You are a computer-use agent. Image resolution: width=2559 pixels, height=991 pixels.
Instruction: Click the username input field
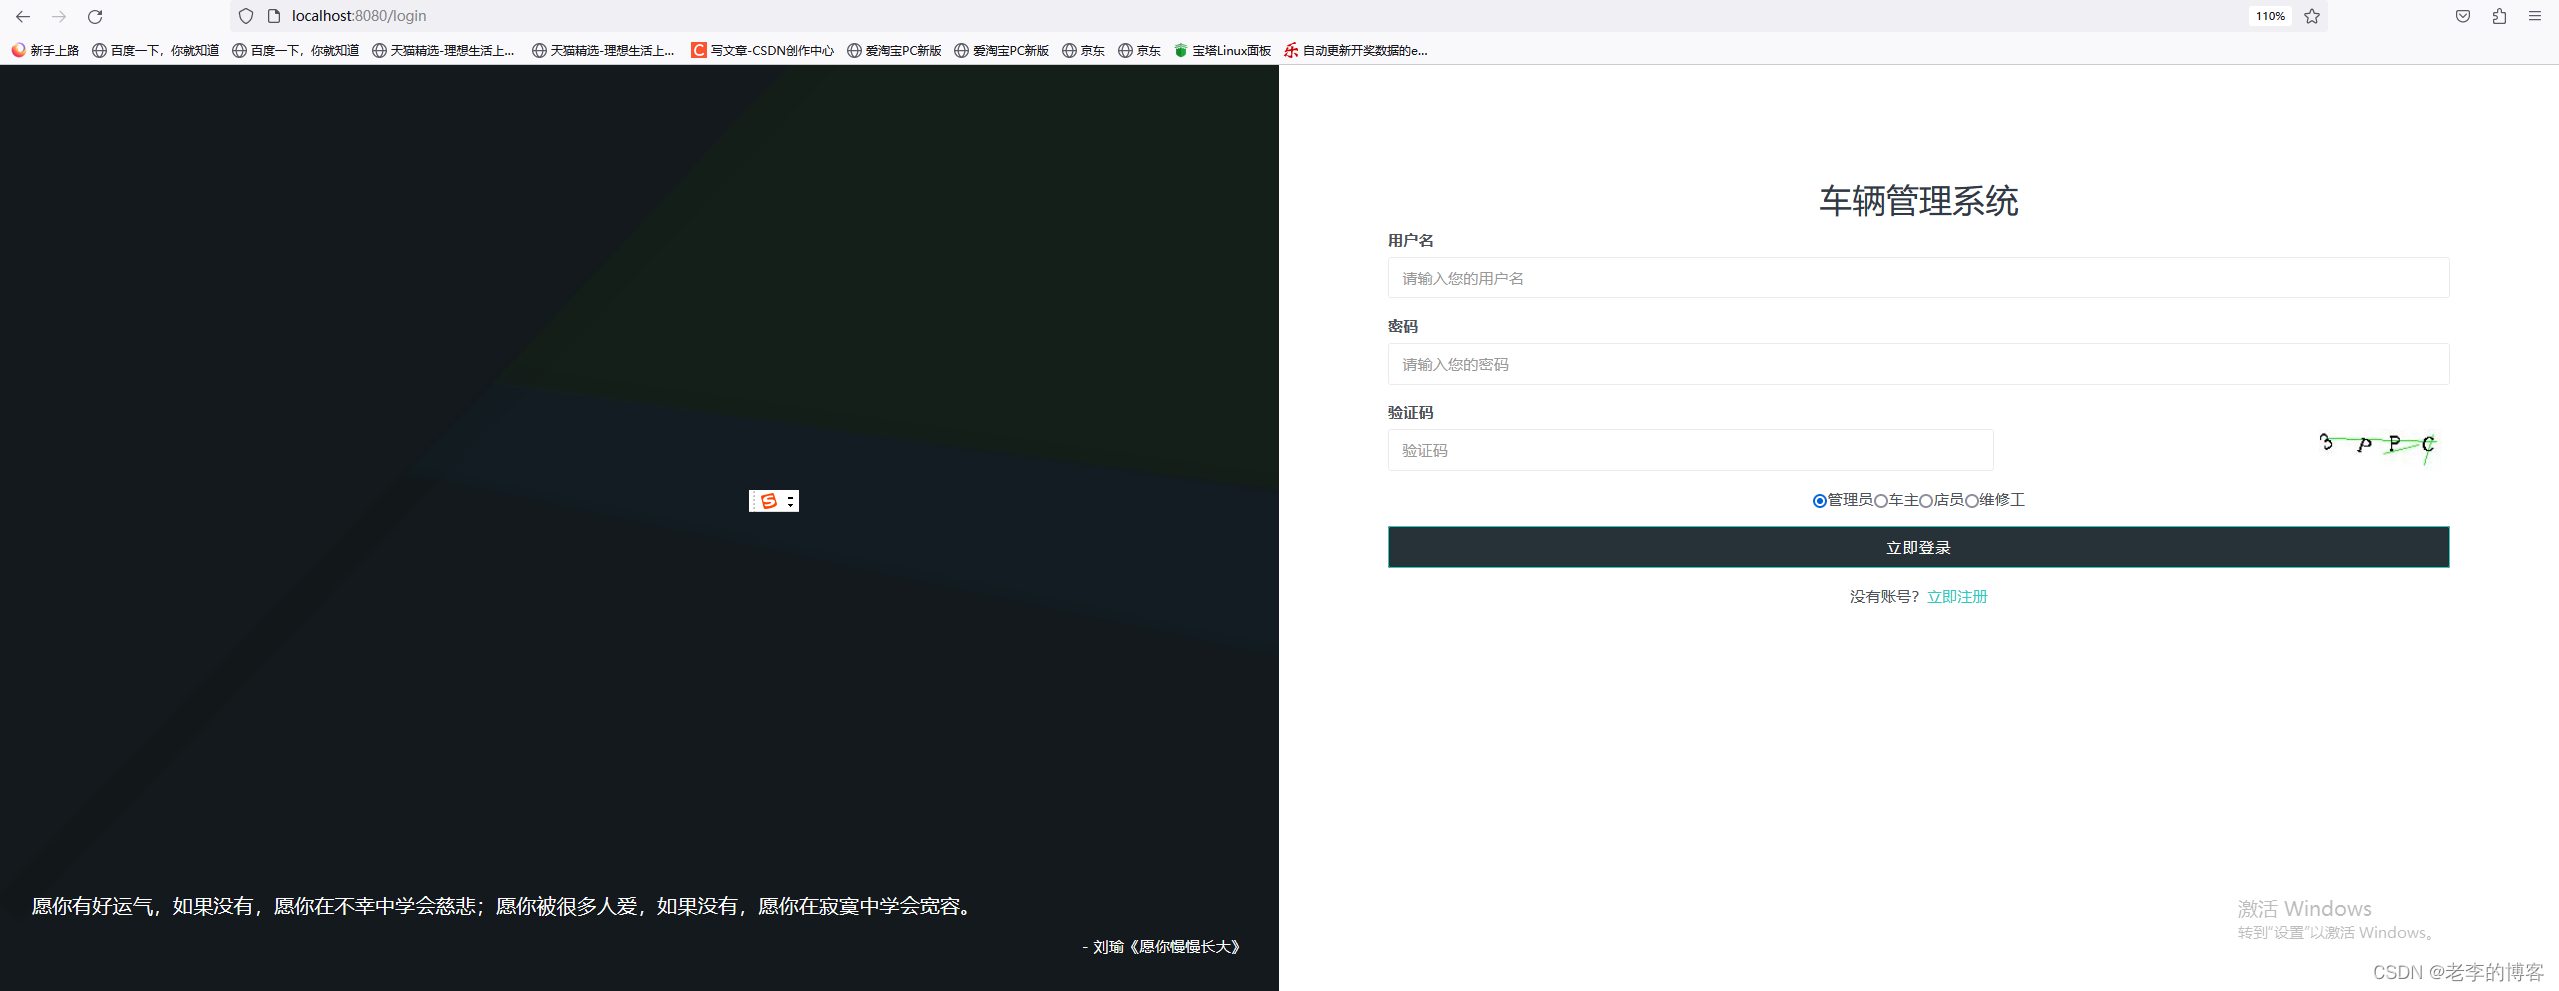[1916, 278]
